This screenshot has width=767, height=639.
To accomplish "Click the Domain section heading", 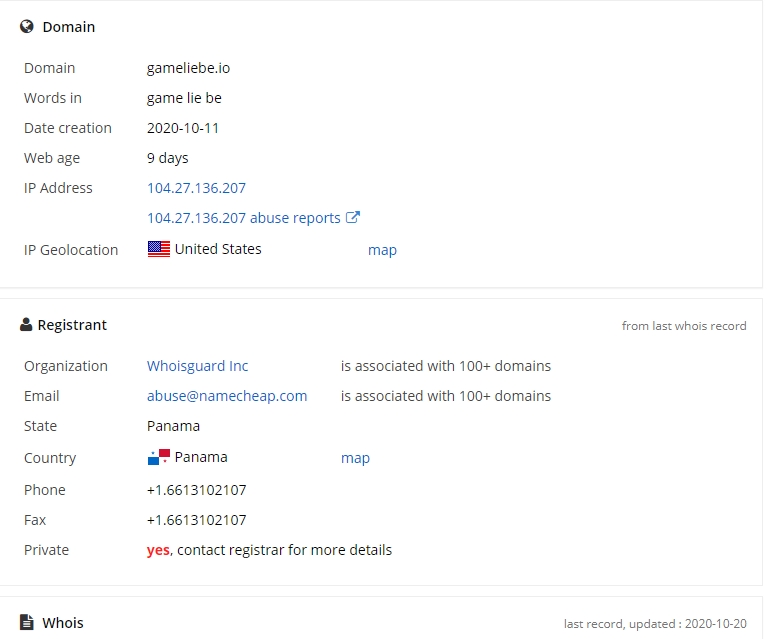I will click(x=69, y=27).
